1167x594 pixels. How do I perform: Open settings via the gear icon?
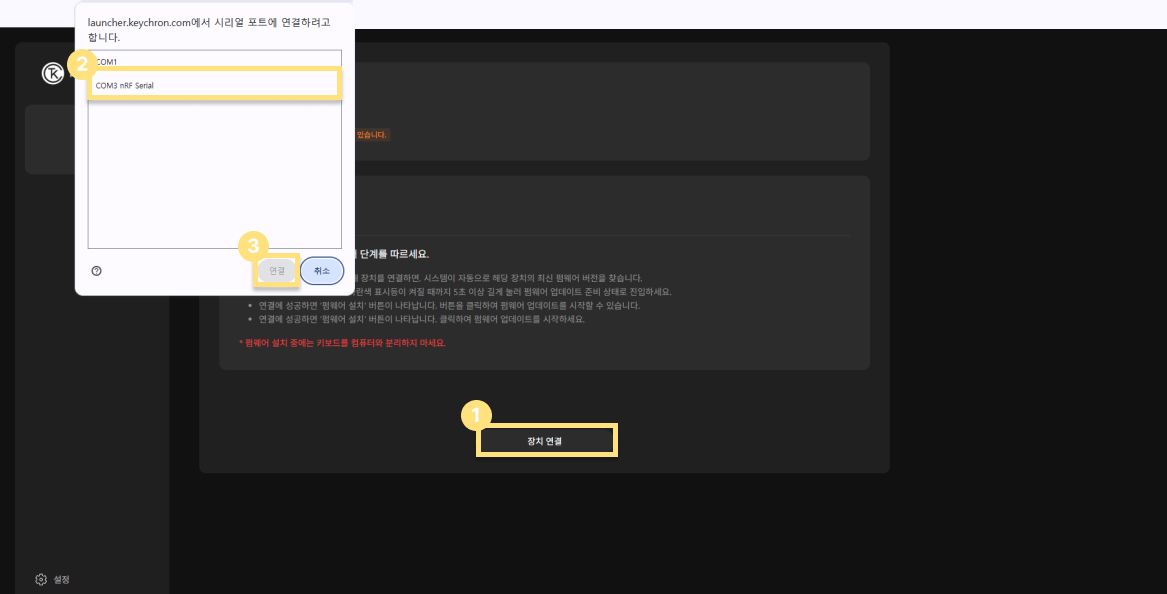41,579
